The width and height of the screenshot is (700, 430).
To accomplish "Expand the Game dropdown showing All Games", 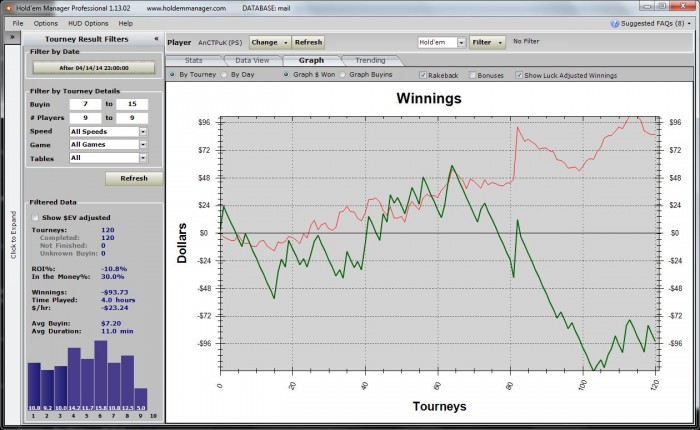I will pyautogui.click(x=108, y=145).
